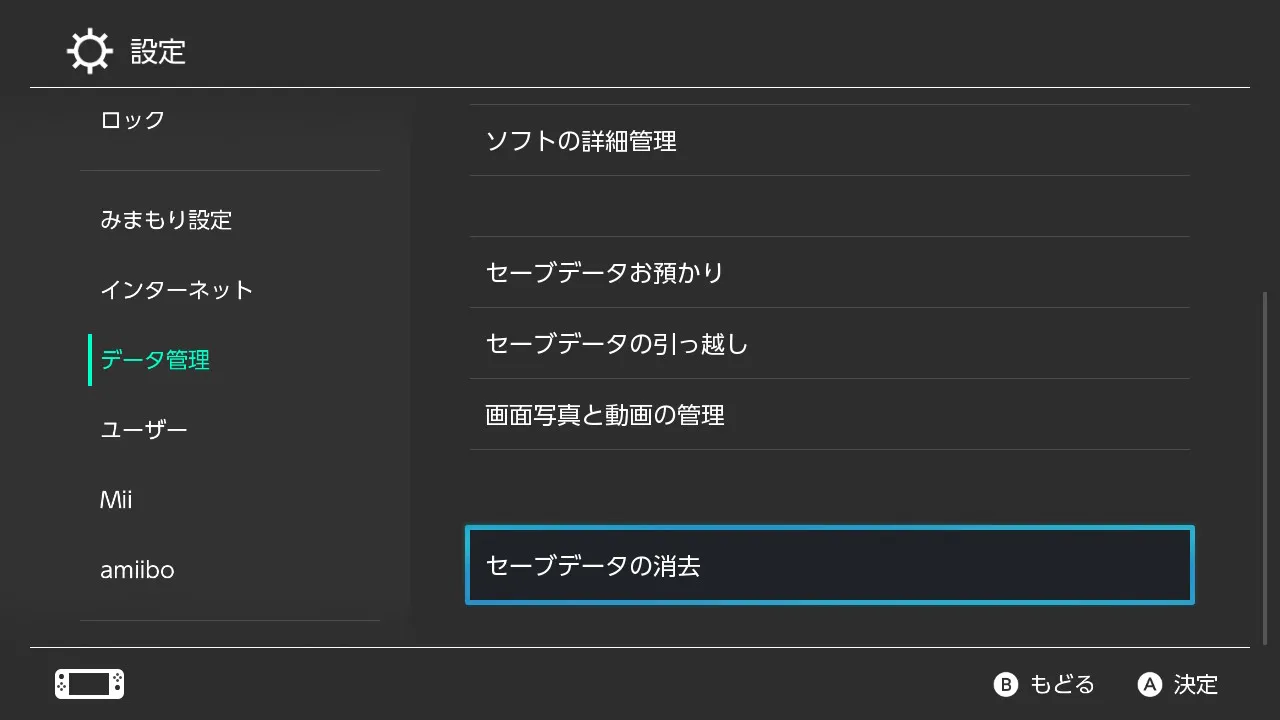Click the Switch console controller icon
Image resolution: width=1280 pixels, height=720 pixels.
point(89,684)
